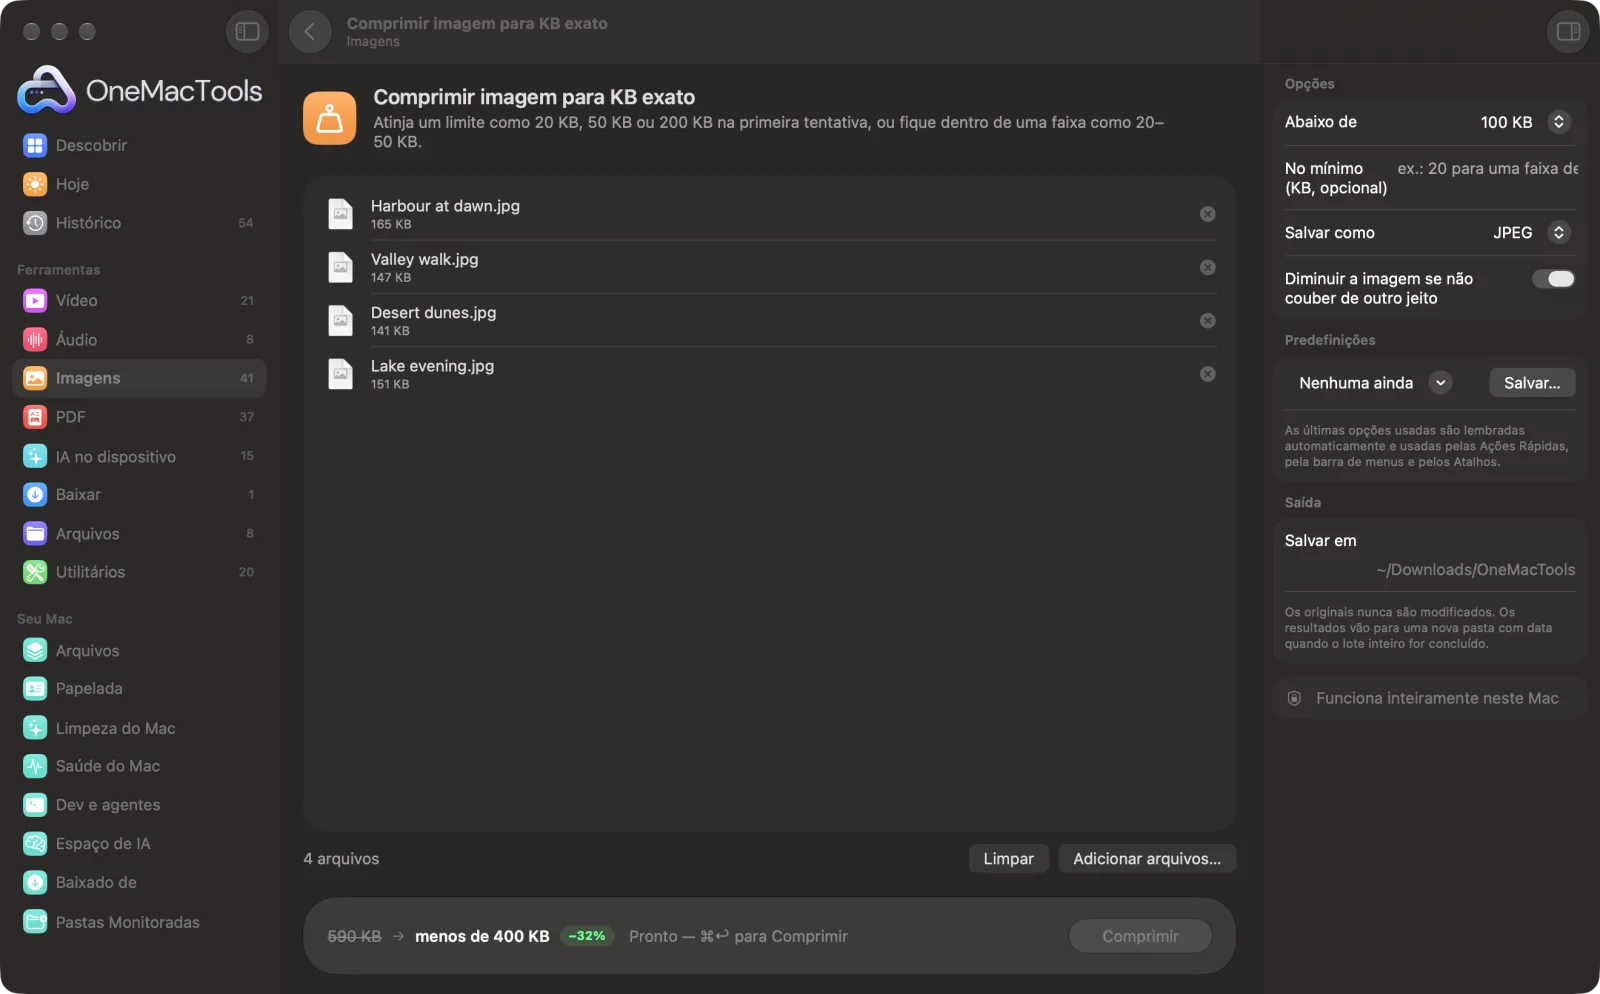Open Espaço de IA
The height and width of the screenshot is (994, 1600).
point(139,844)
